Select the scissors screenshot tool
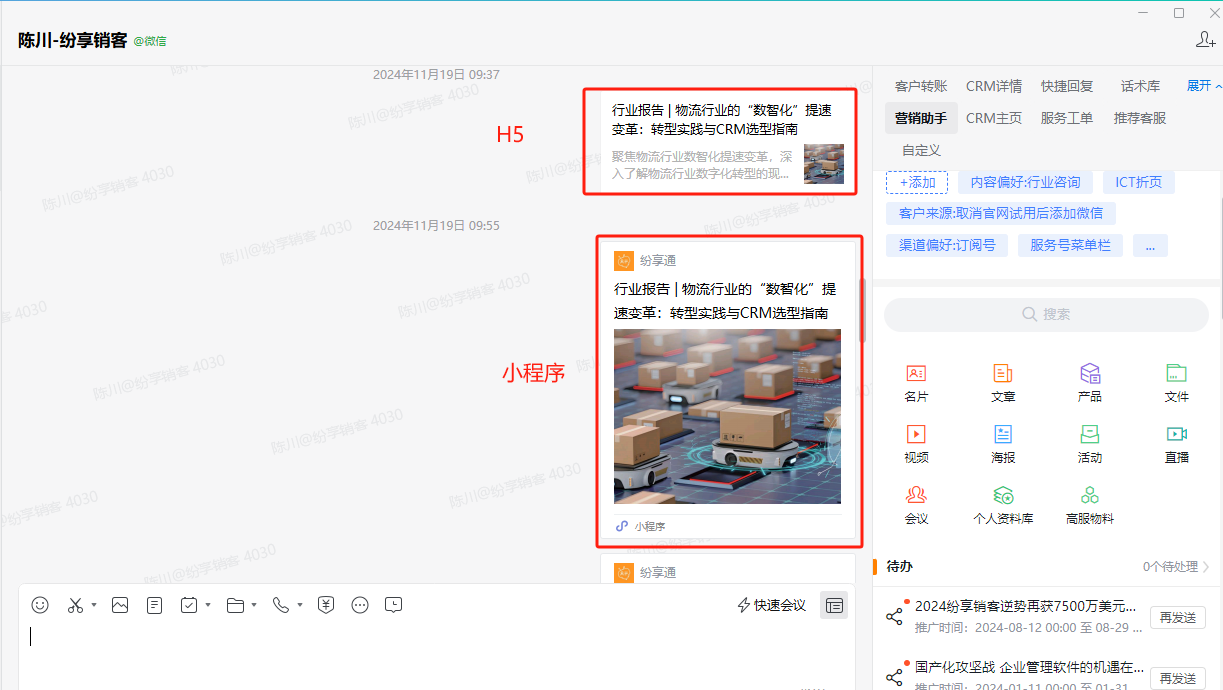Image resolution: width=1223 pixels, height=690 pixels. (x=75, y=605)
